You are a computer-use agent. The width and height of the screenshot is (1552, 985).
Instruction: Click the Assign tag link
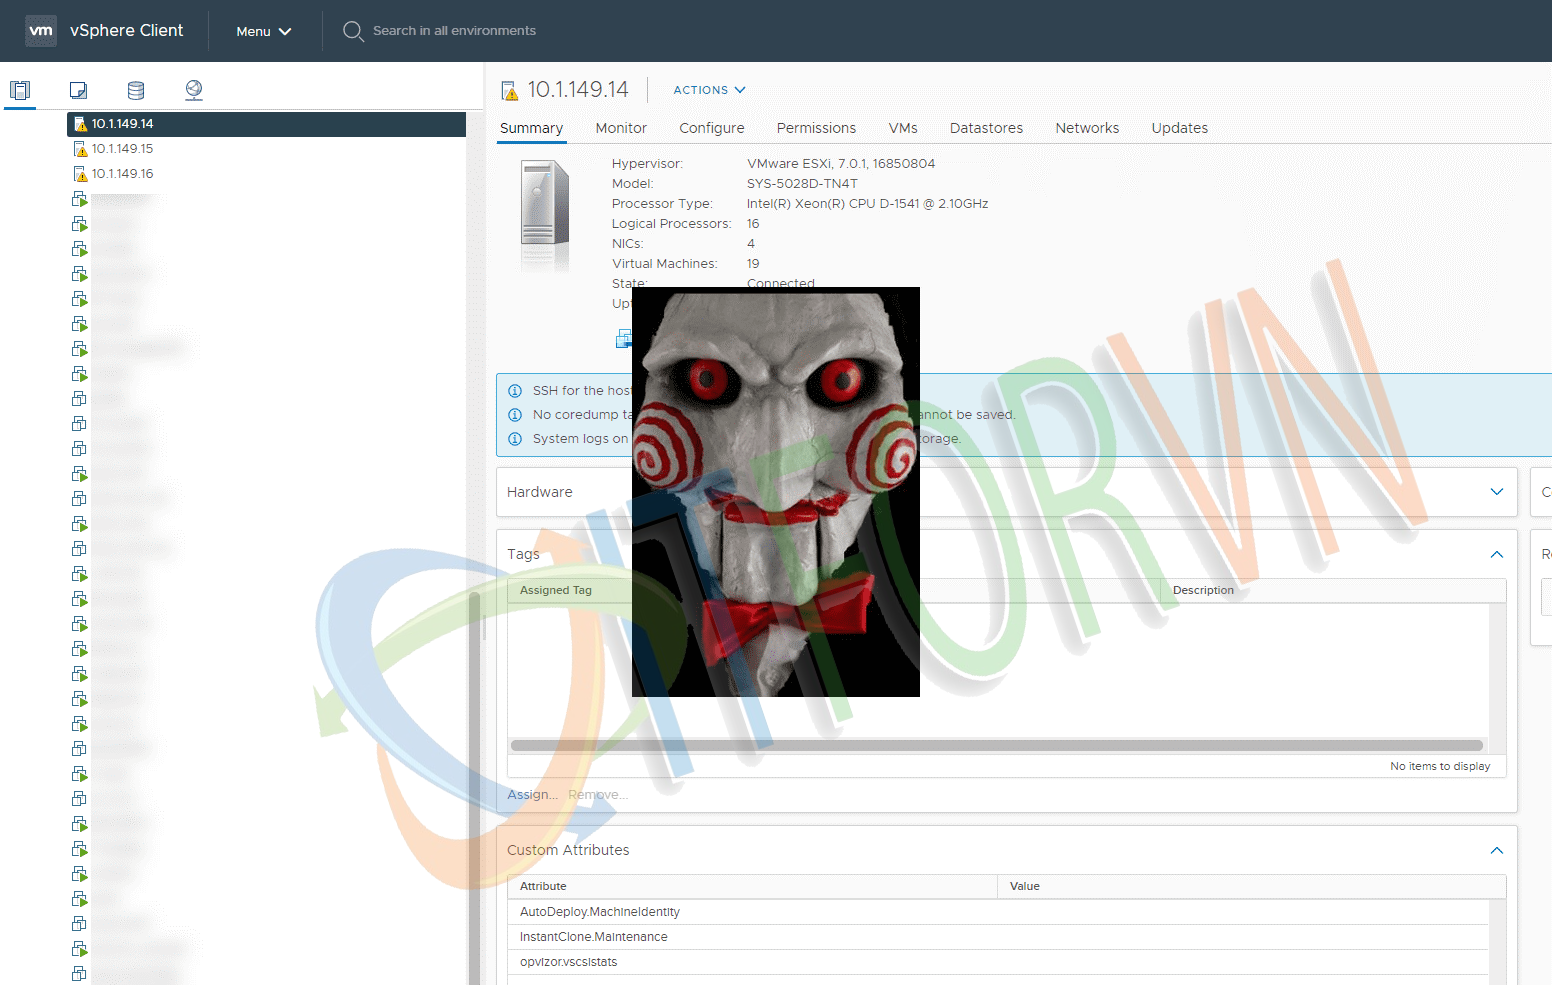[531, 794]
